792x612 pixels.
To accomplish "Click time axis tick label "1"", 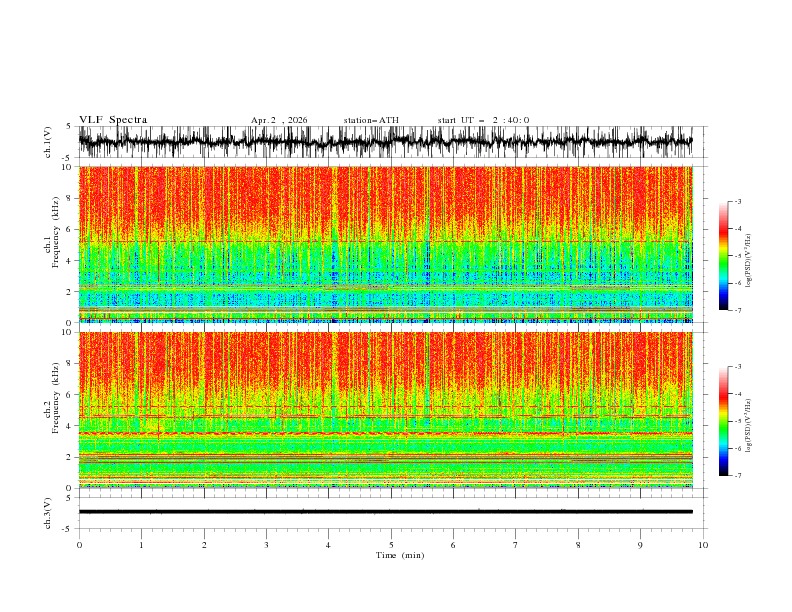I will click(x=141, y=545).
